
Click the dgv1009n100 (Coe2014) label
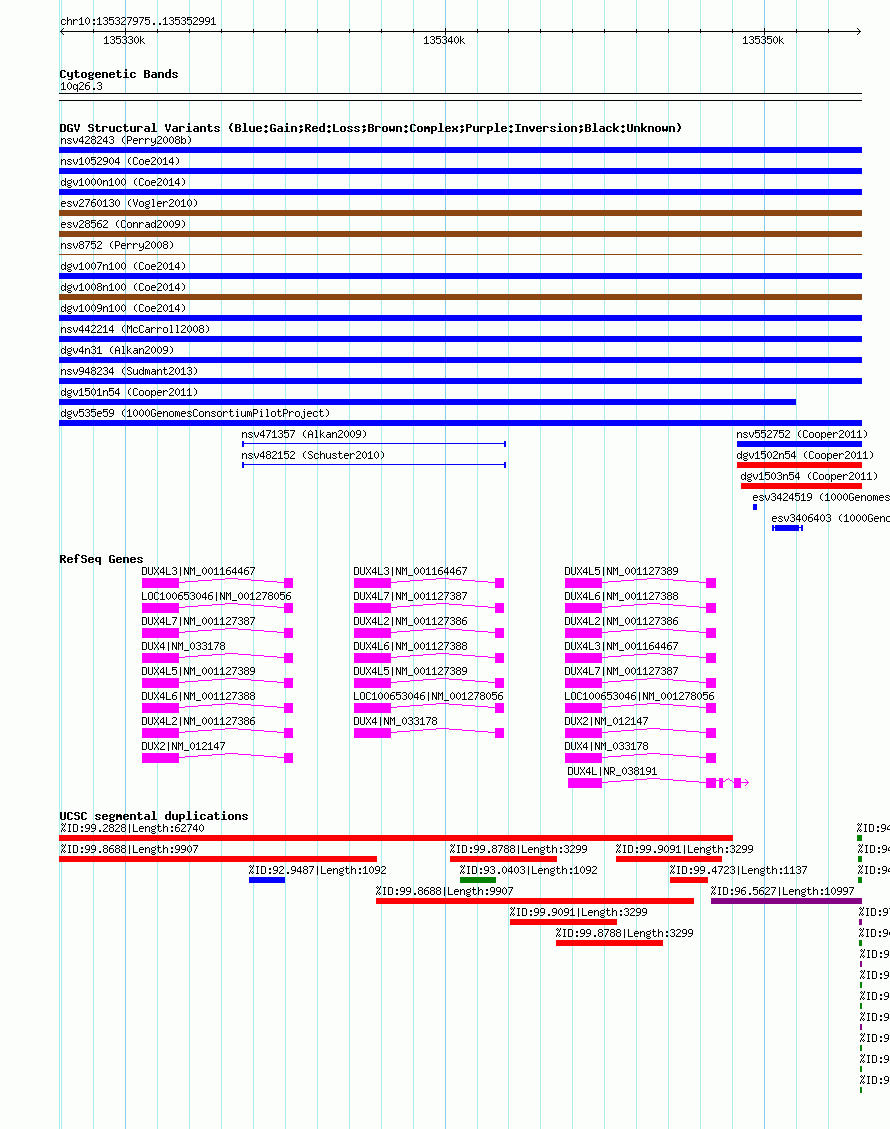[123, 308]
